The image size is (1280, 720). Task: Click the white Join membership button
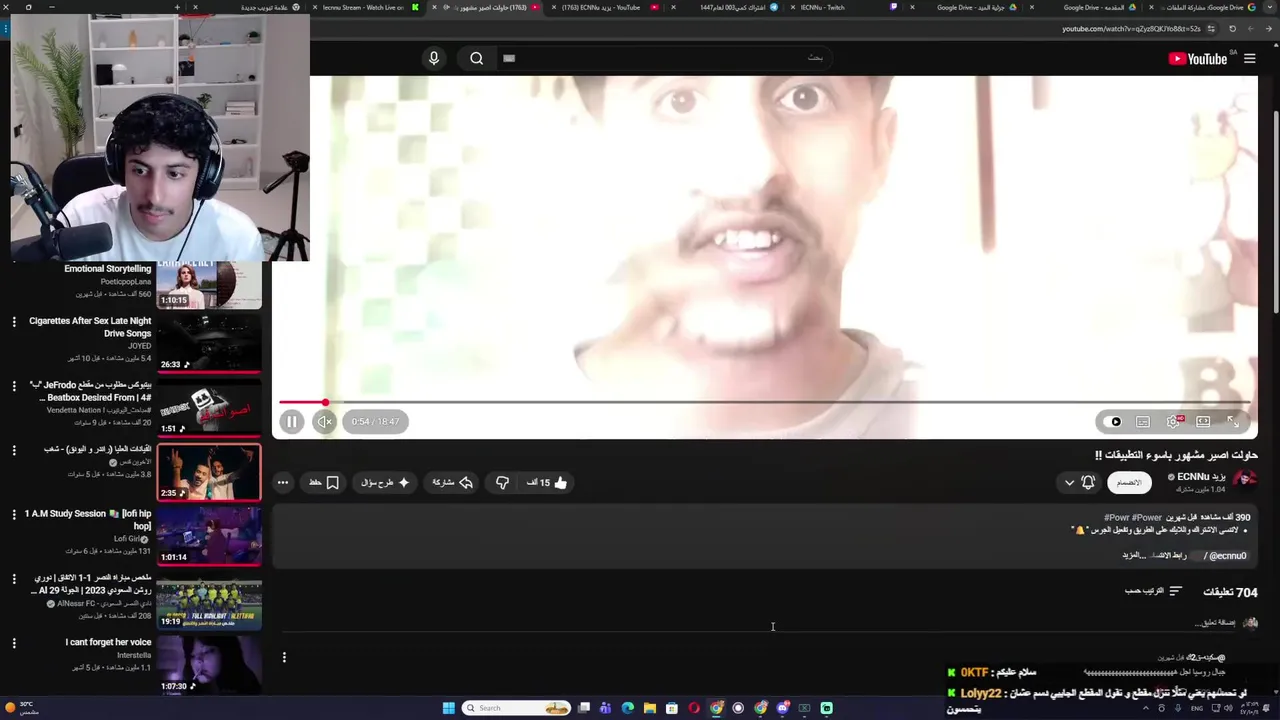click(1129, 482)
